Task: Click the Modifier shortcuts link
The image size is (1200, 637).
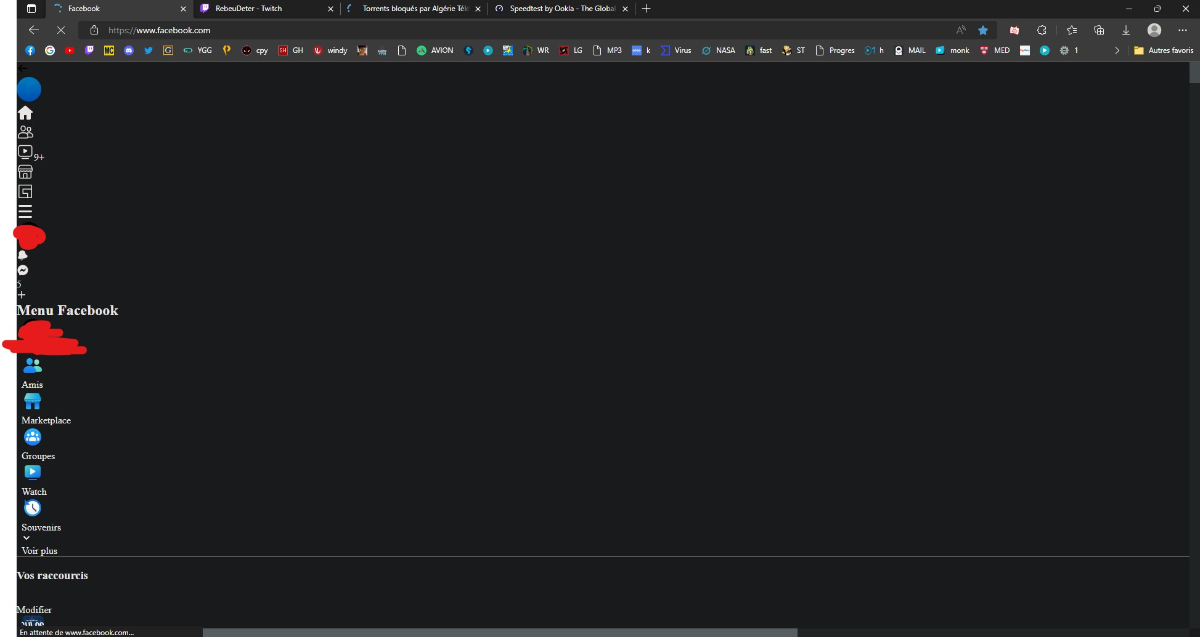Action: [x=34, y=610]
